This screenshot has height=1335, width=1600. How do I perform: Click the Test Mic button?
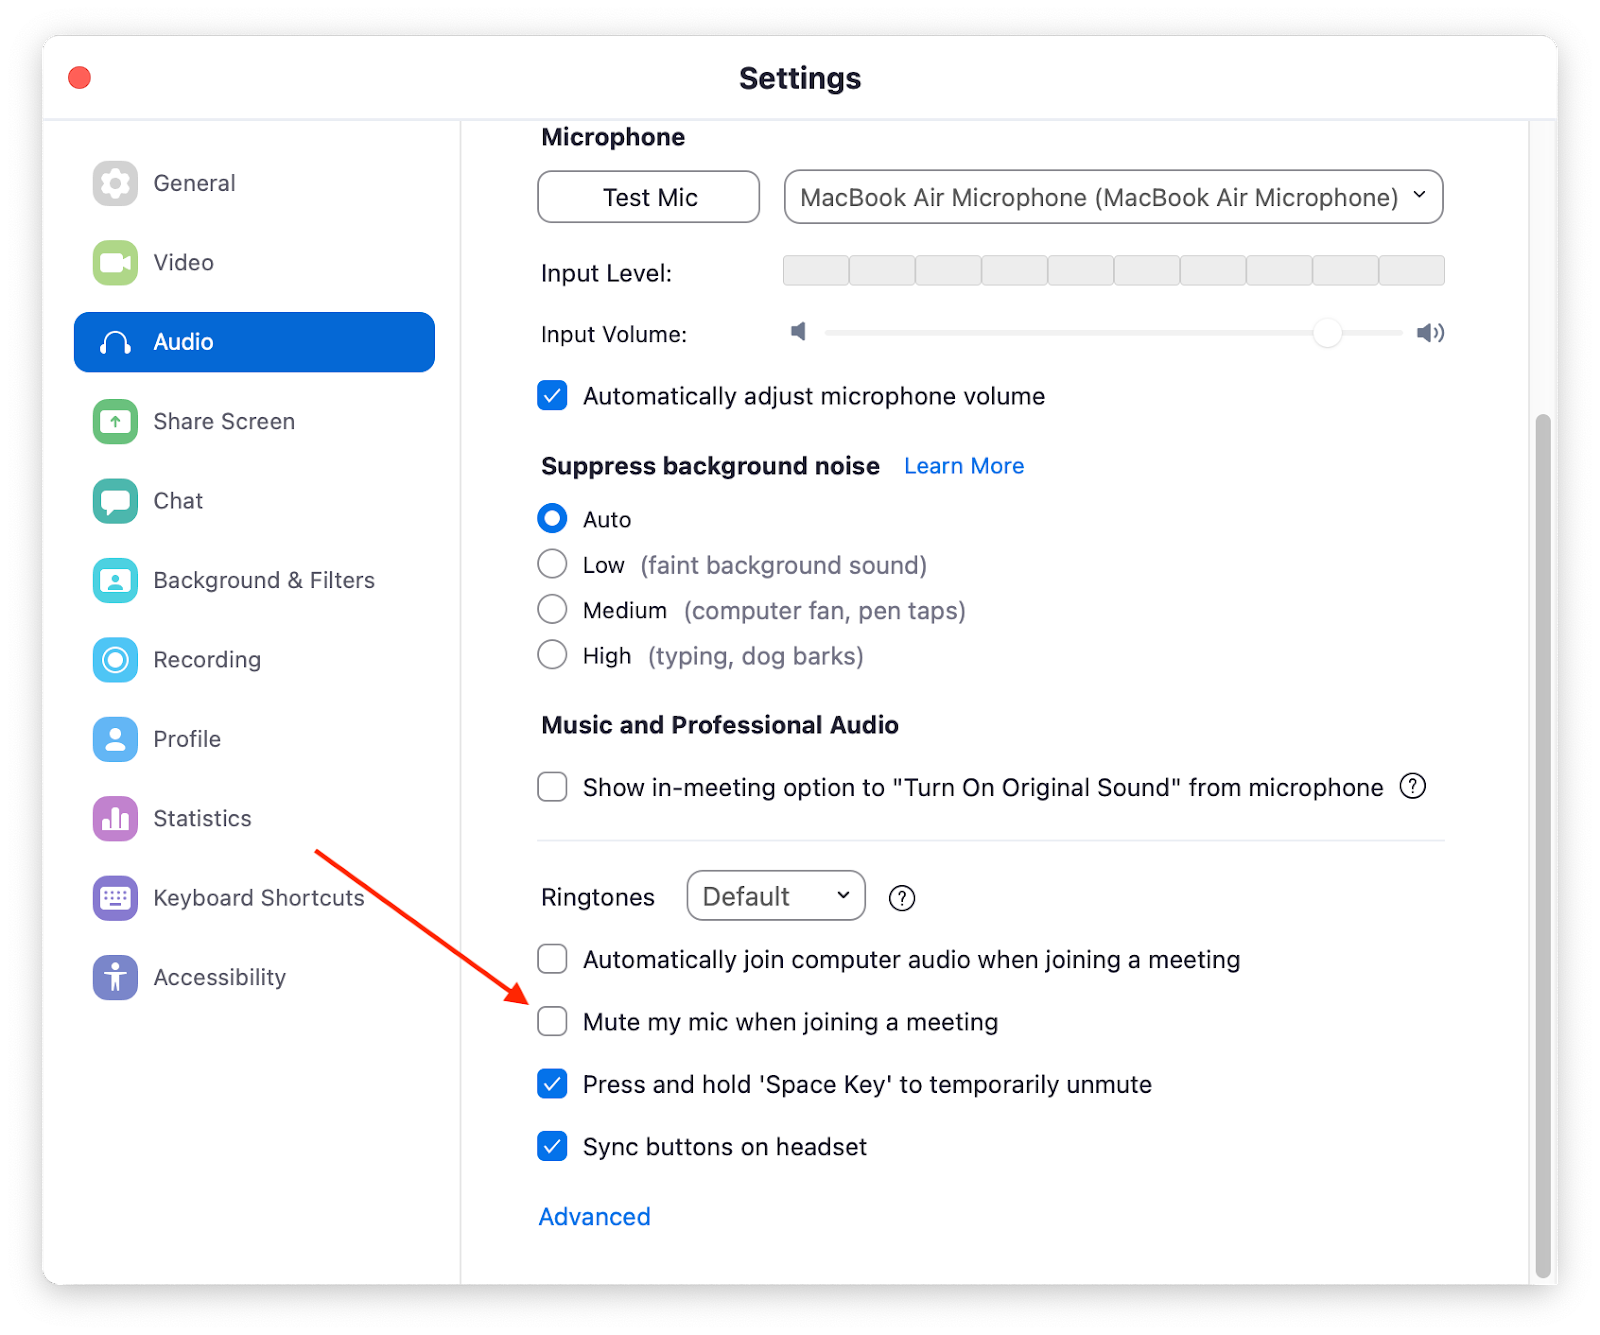[648, 197]
